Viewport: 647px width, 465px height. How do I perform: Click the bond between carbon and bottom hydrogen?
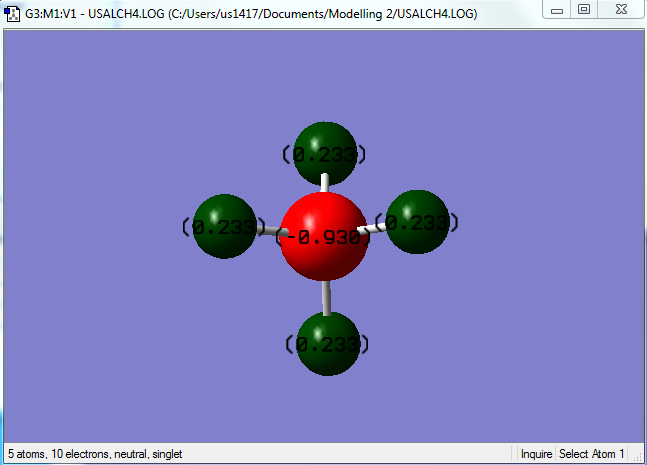[x=326, y=297]
